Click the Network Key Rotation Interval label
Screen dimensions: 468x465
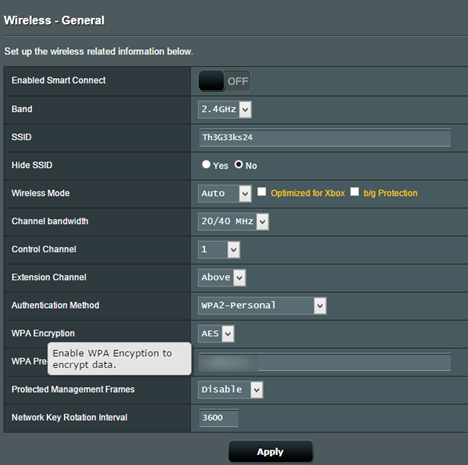70,417
